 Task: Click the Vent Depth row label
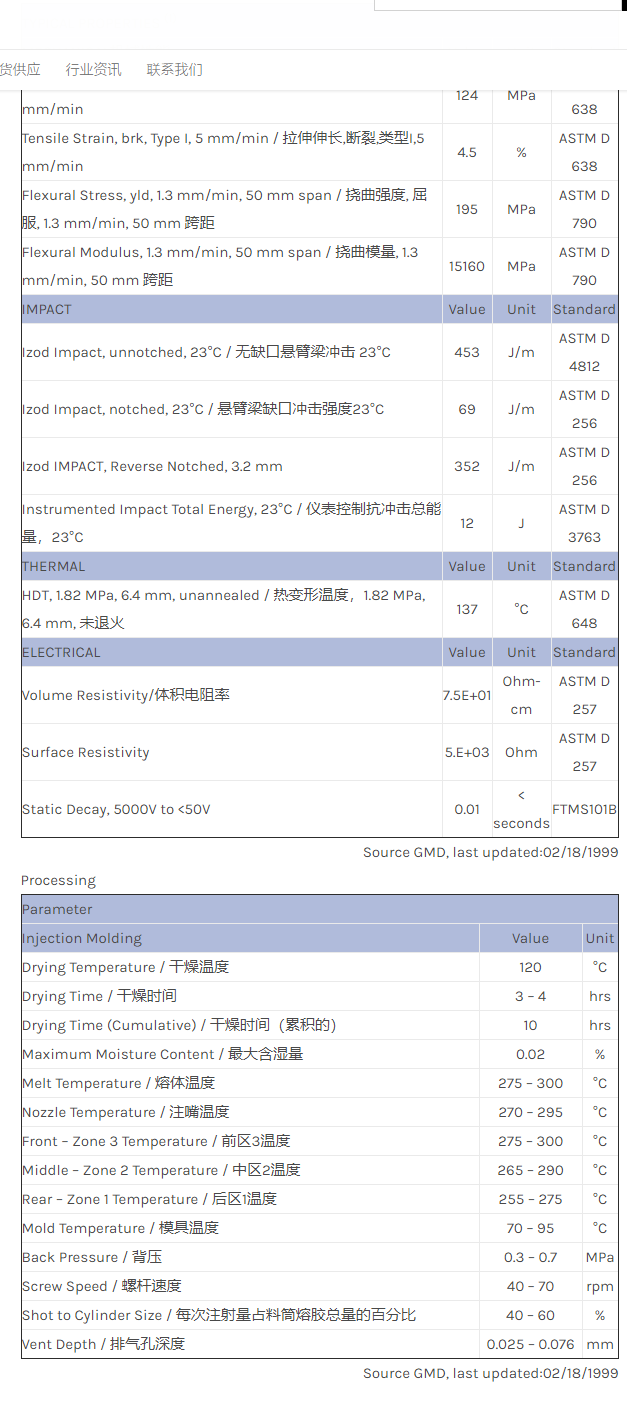[x=103, y=1344]
